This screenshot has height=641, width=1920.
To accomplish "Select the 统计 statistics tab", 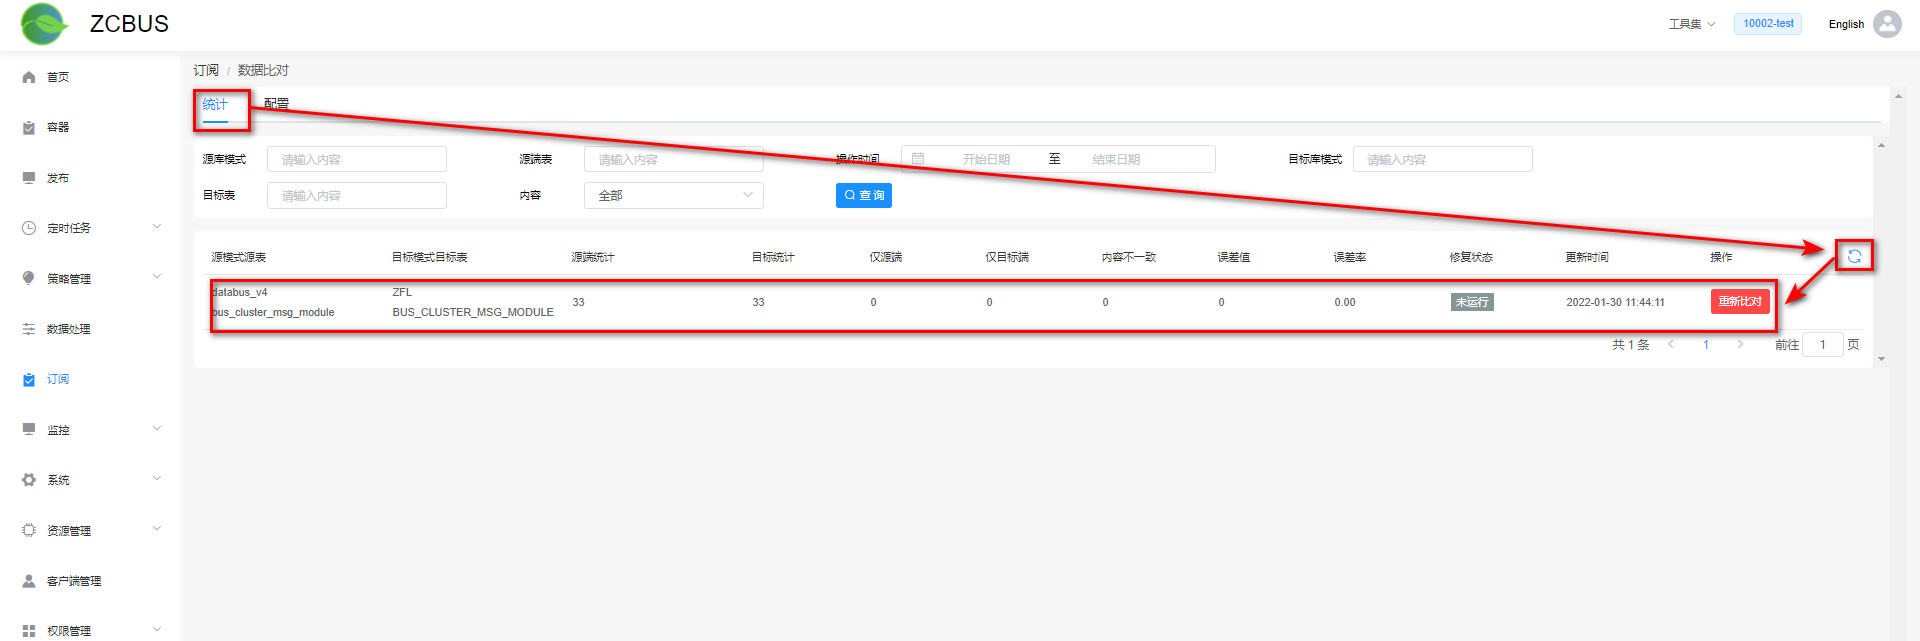I will tap(215, 104).
